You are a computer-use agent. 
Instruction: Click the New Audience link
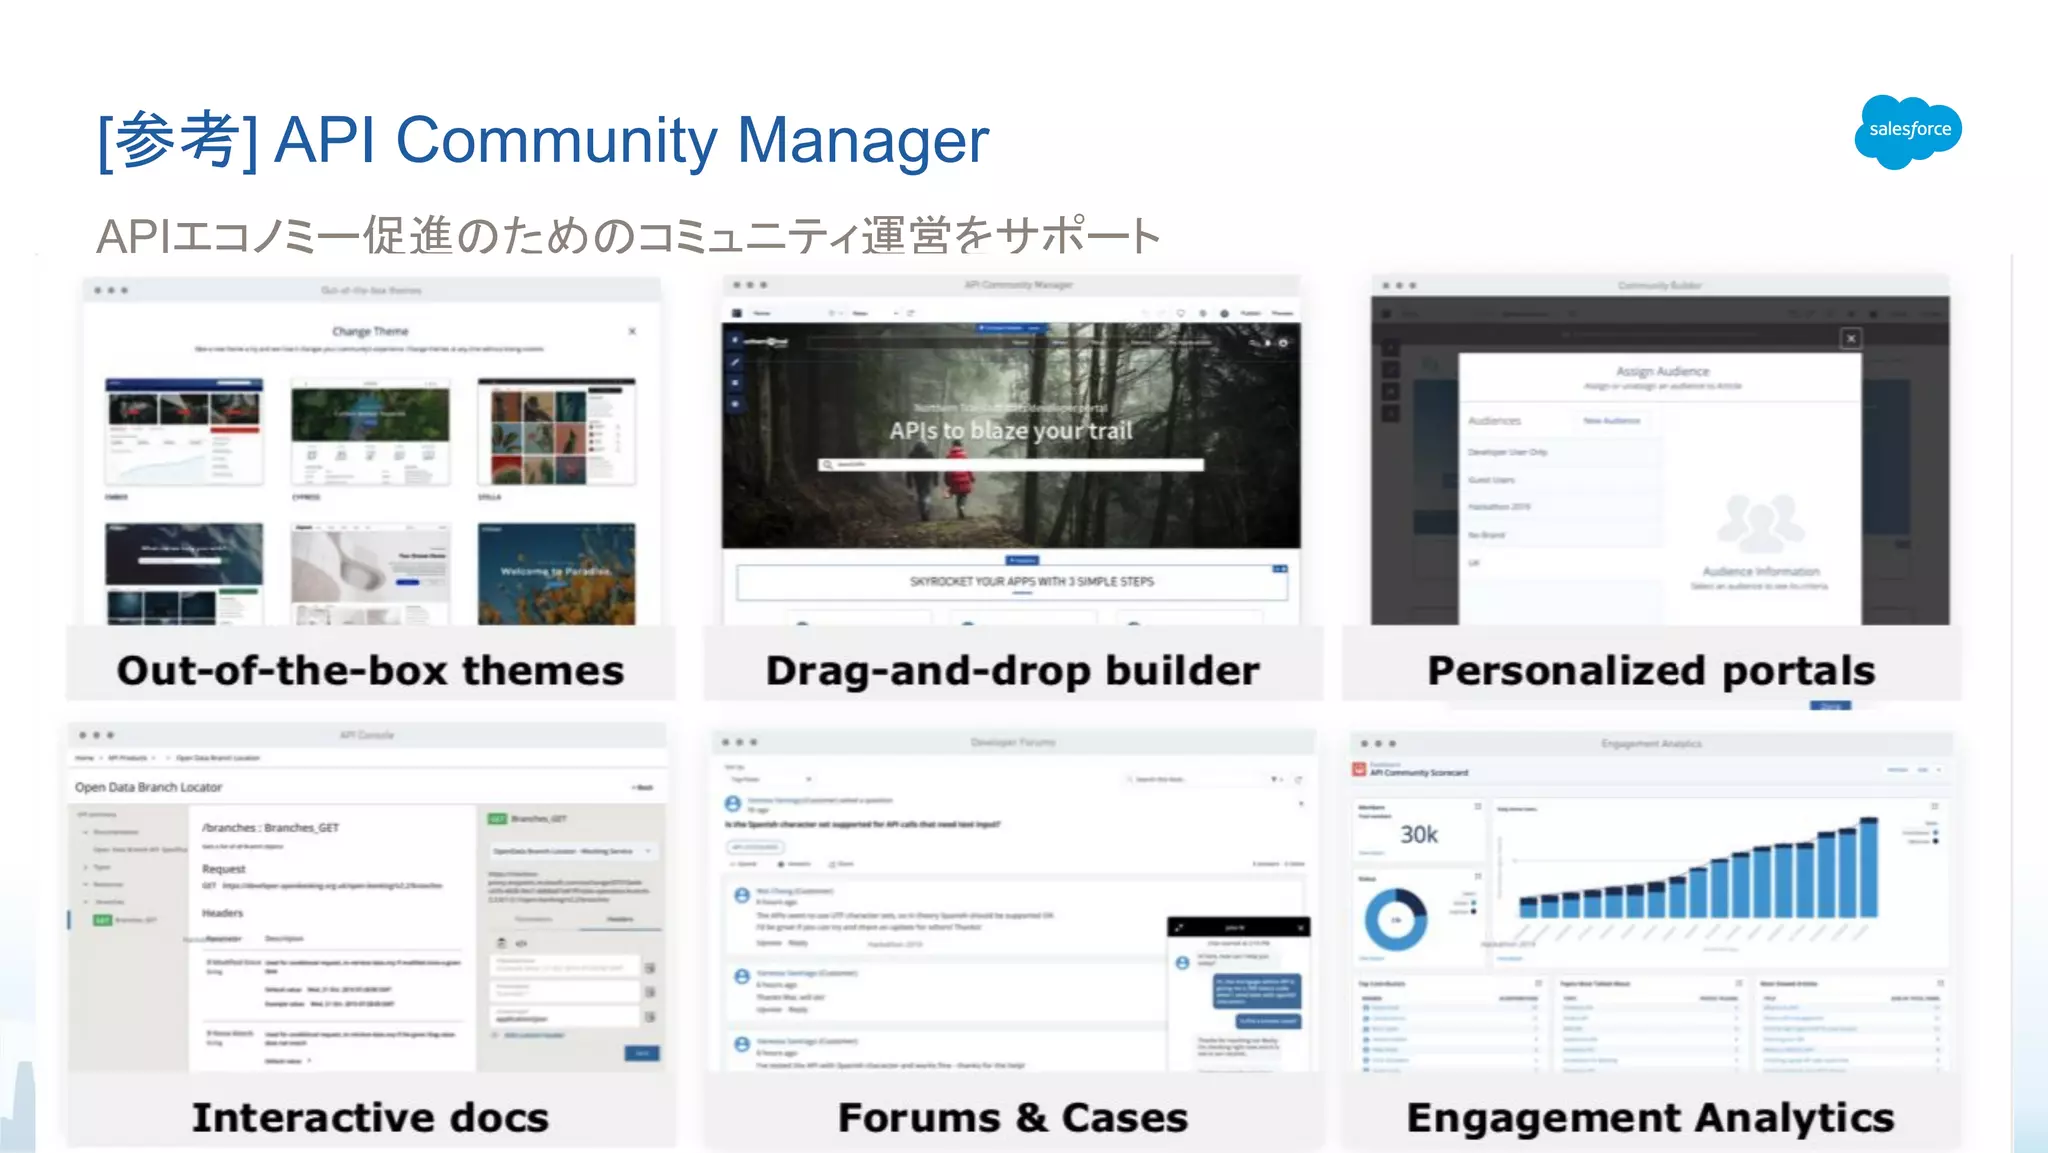1612,421
